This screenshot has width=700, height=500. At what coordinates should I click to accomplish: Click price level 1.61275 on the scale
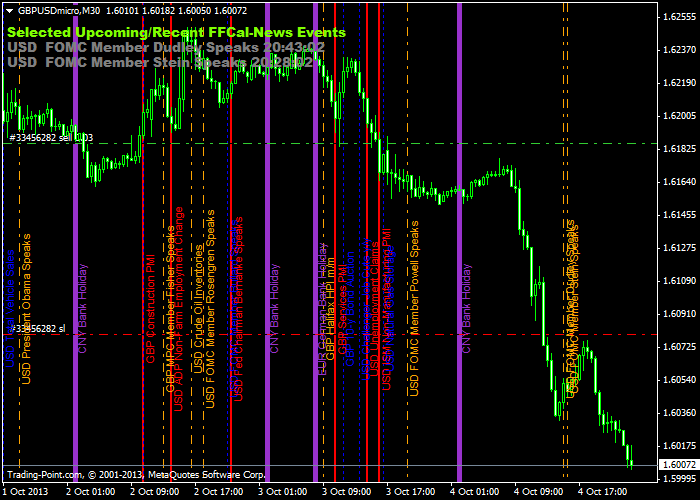pos(679,248)
